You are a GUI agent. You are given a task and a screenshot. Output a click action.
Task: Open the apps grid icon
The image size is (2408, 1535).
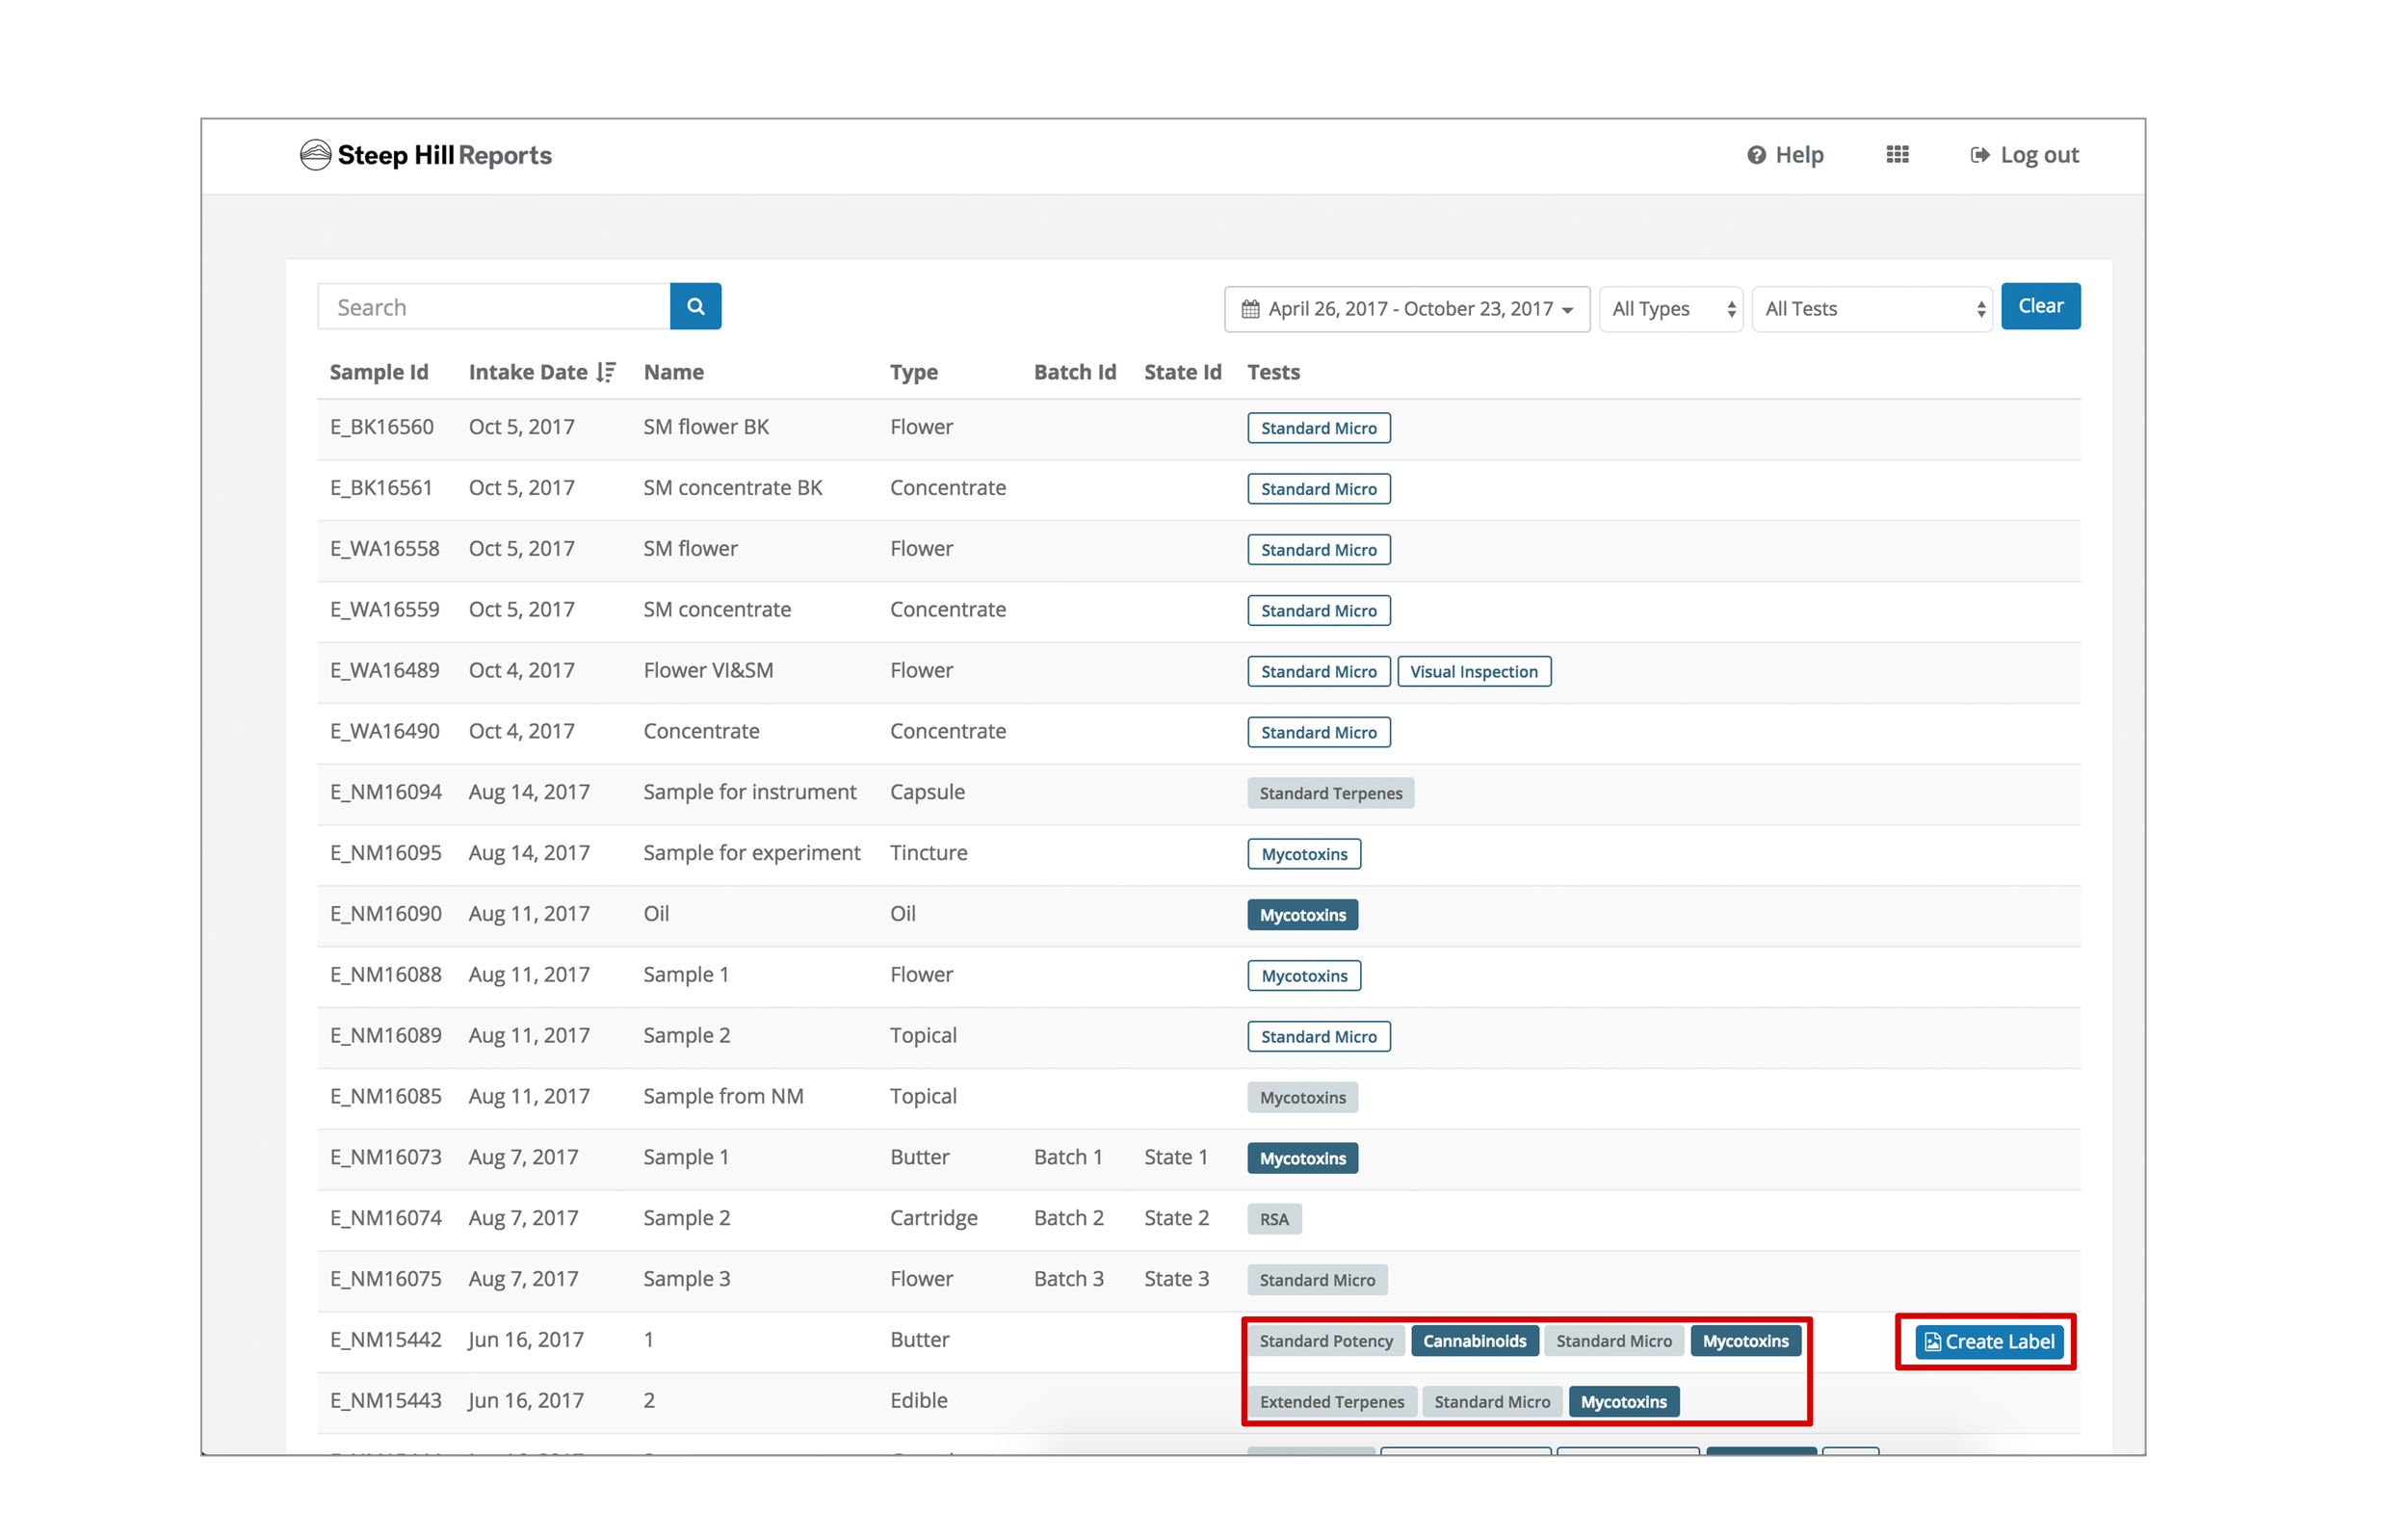(1897, 155)
